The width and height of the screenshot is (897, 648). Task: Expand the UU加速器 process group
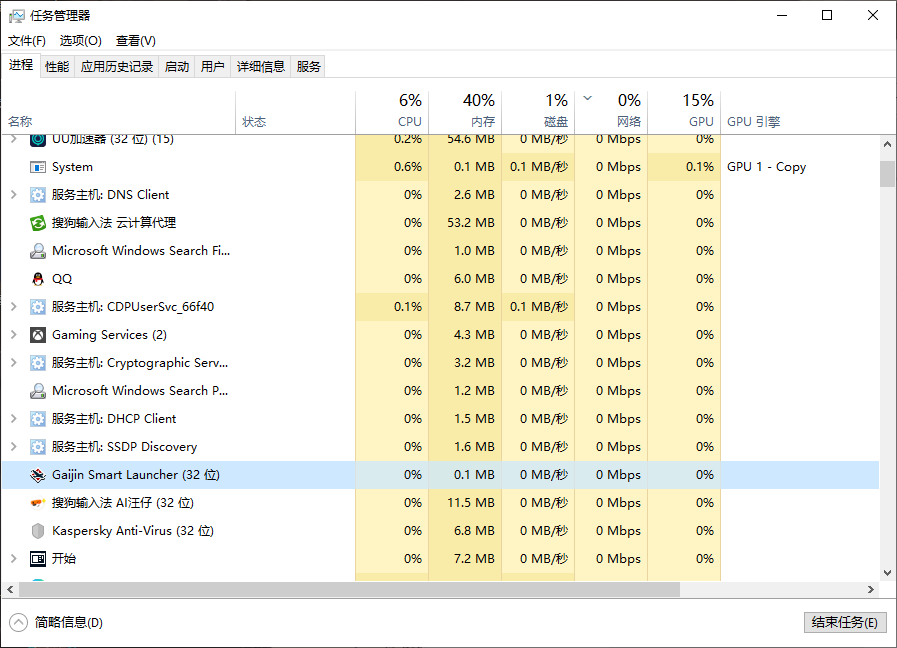click(x=14, y=139)
